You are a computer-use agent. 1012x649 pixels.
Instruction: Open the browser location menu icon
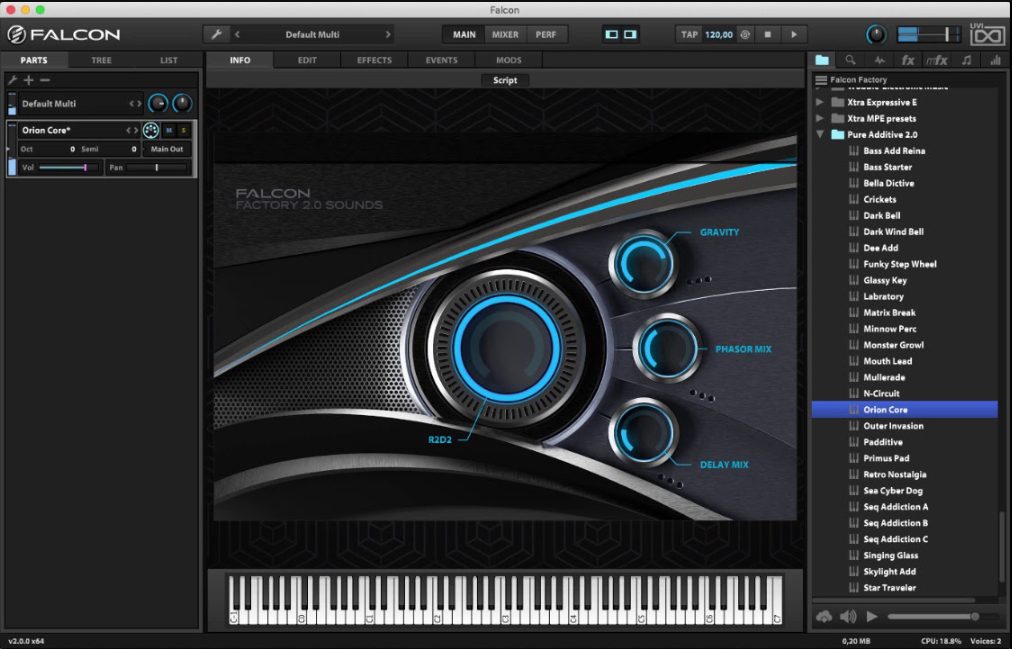(x=821, y=80)
